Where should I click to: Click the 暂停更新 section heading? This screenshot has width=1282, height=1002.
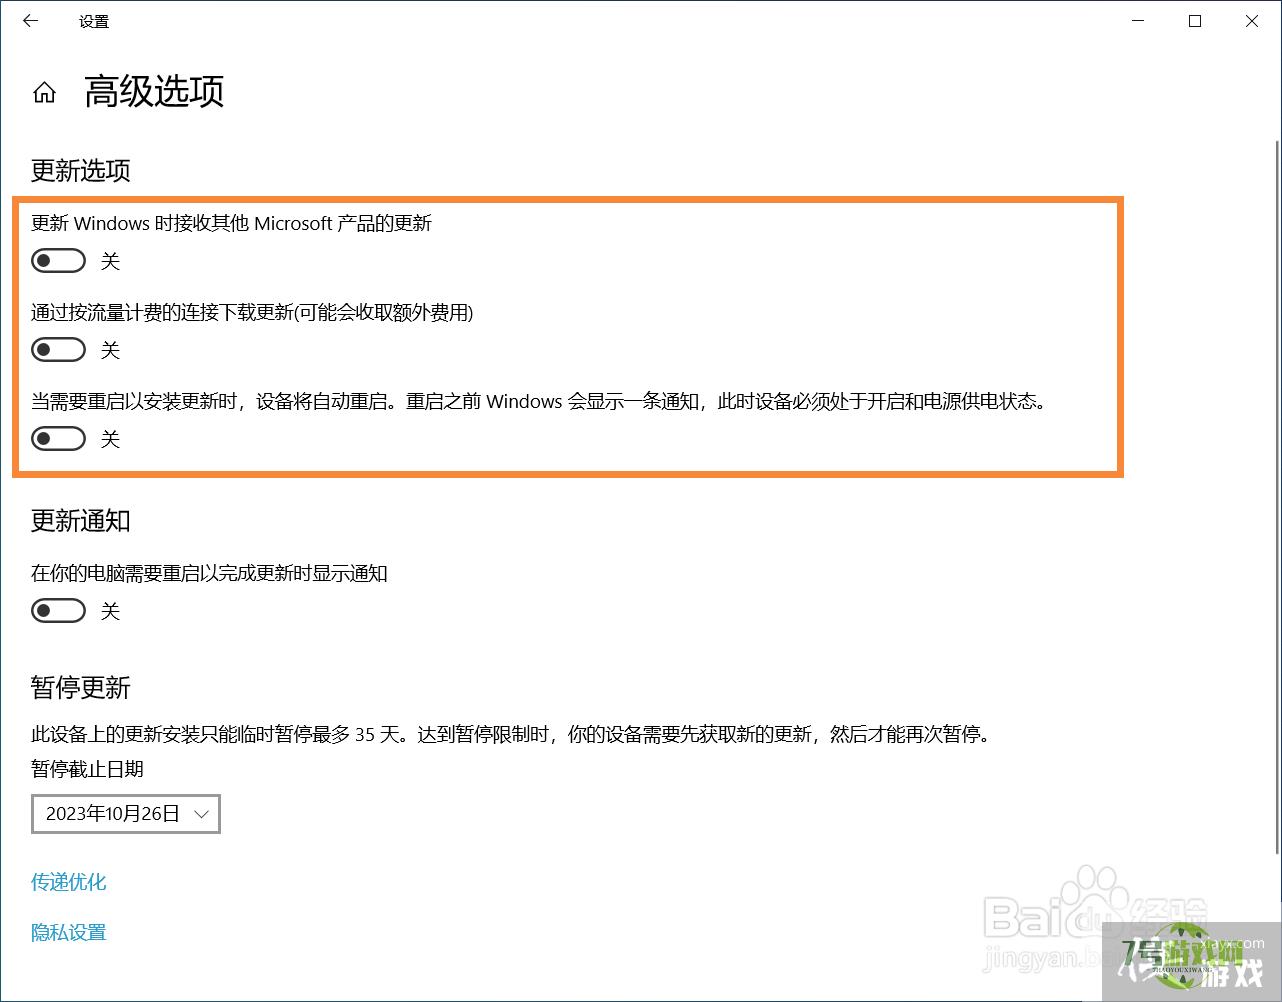[x=81, y=688]
